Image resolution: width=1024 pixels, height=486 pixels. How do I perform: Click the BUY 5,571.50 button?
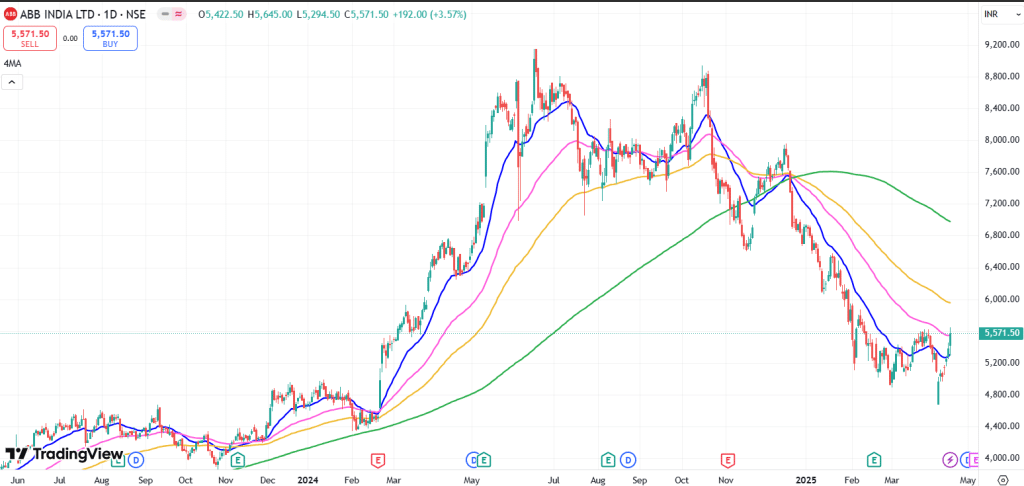click(110, 39)
